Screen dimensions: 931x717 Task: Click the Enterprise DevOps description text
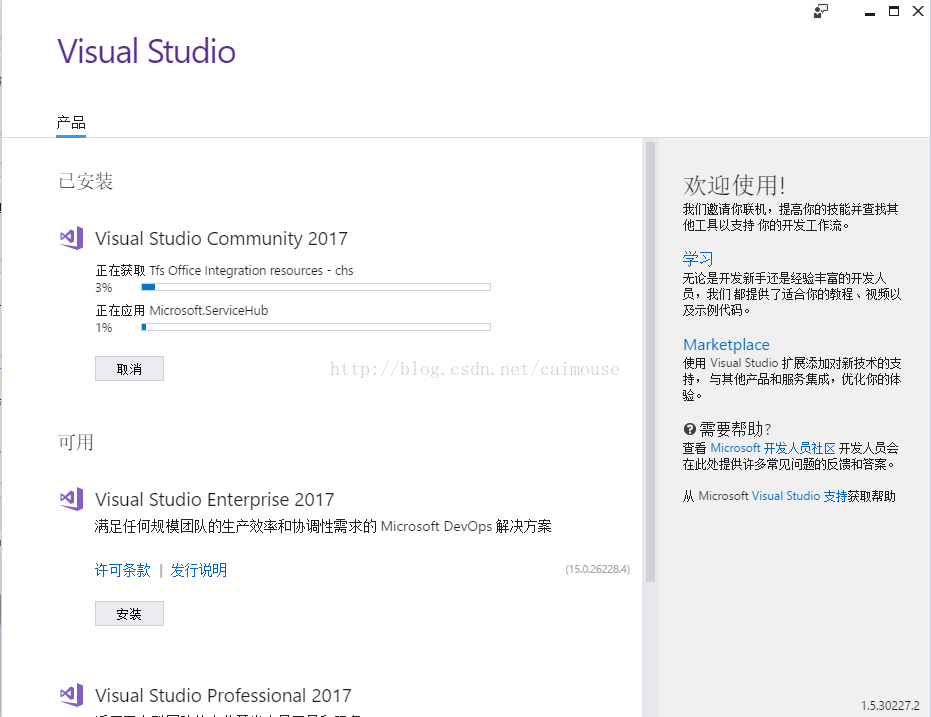coord(323,526)
